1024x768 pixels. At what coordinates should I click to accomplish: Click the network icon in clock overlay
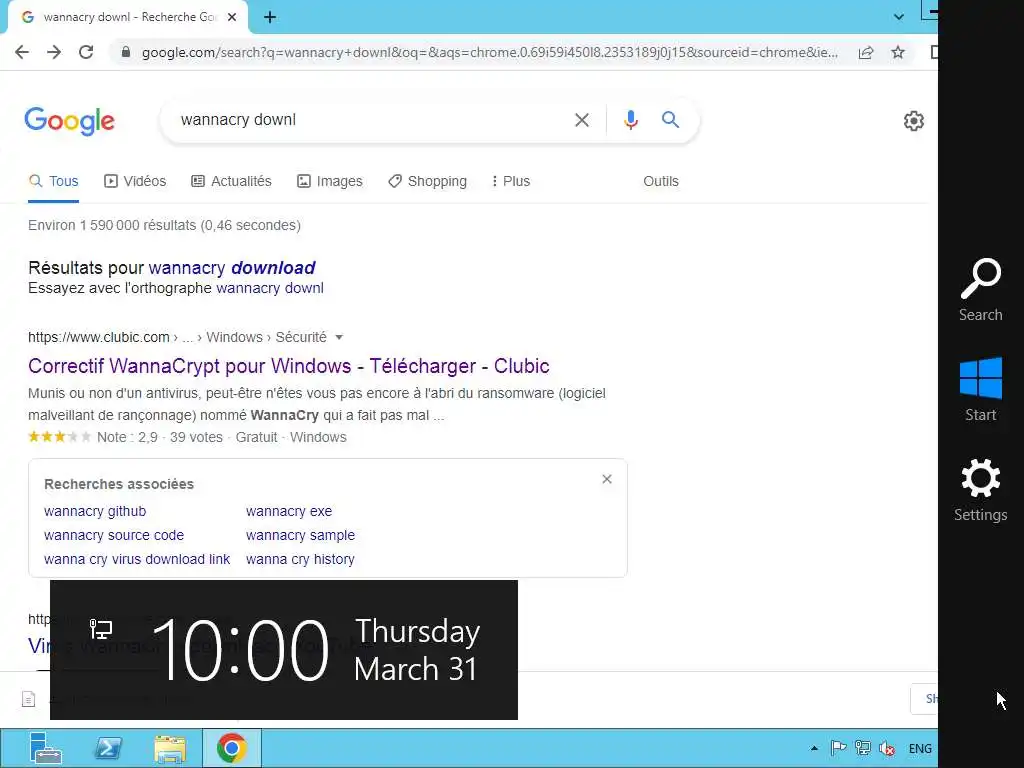[x=101, y=630]
